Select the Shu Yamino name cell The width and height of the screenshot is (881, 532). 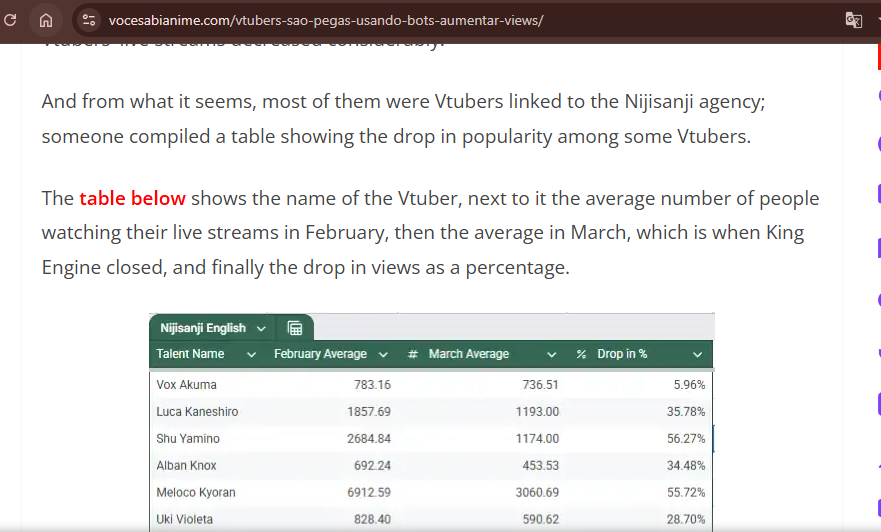coord(188,439)
